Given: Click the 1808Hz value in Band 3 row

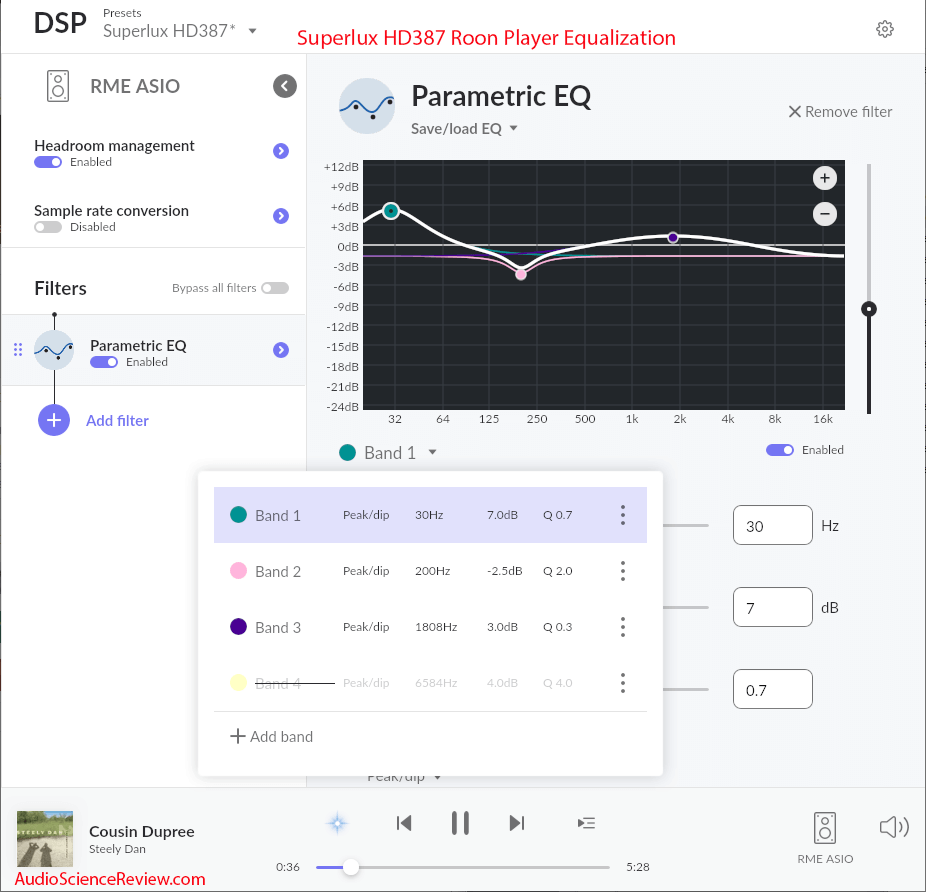Looking at the screenshot, I should [x=436, y=627].
